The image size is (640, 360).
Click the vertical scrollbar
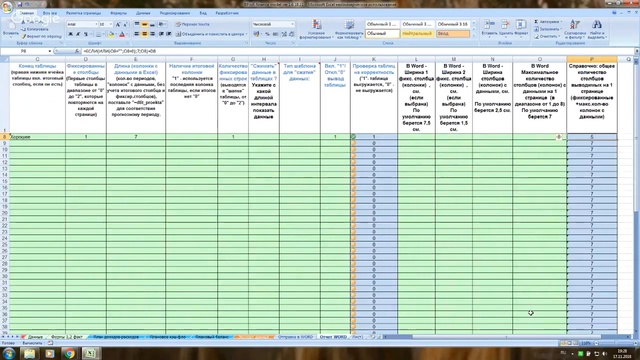[x=637, y=196]
